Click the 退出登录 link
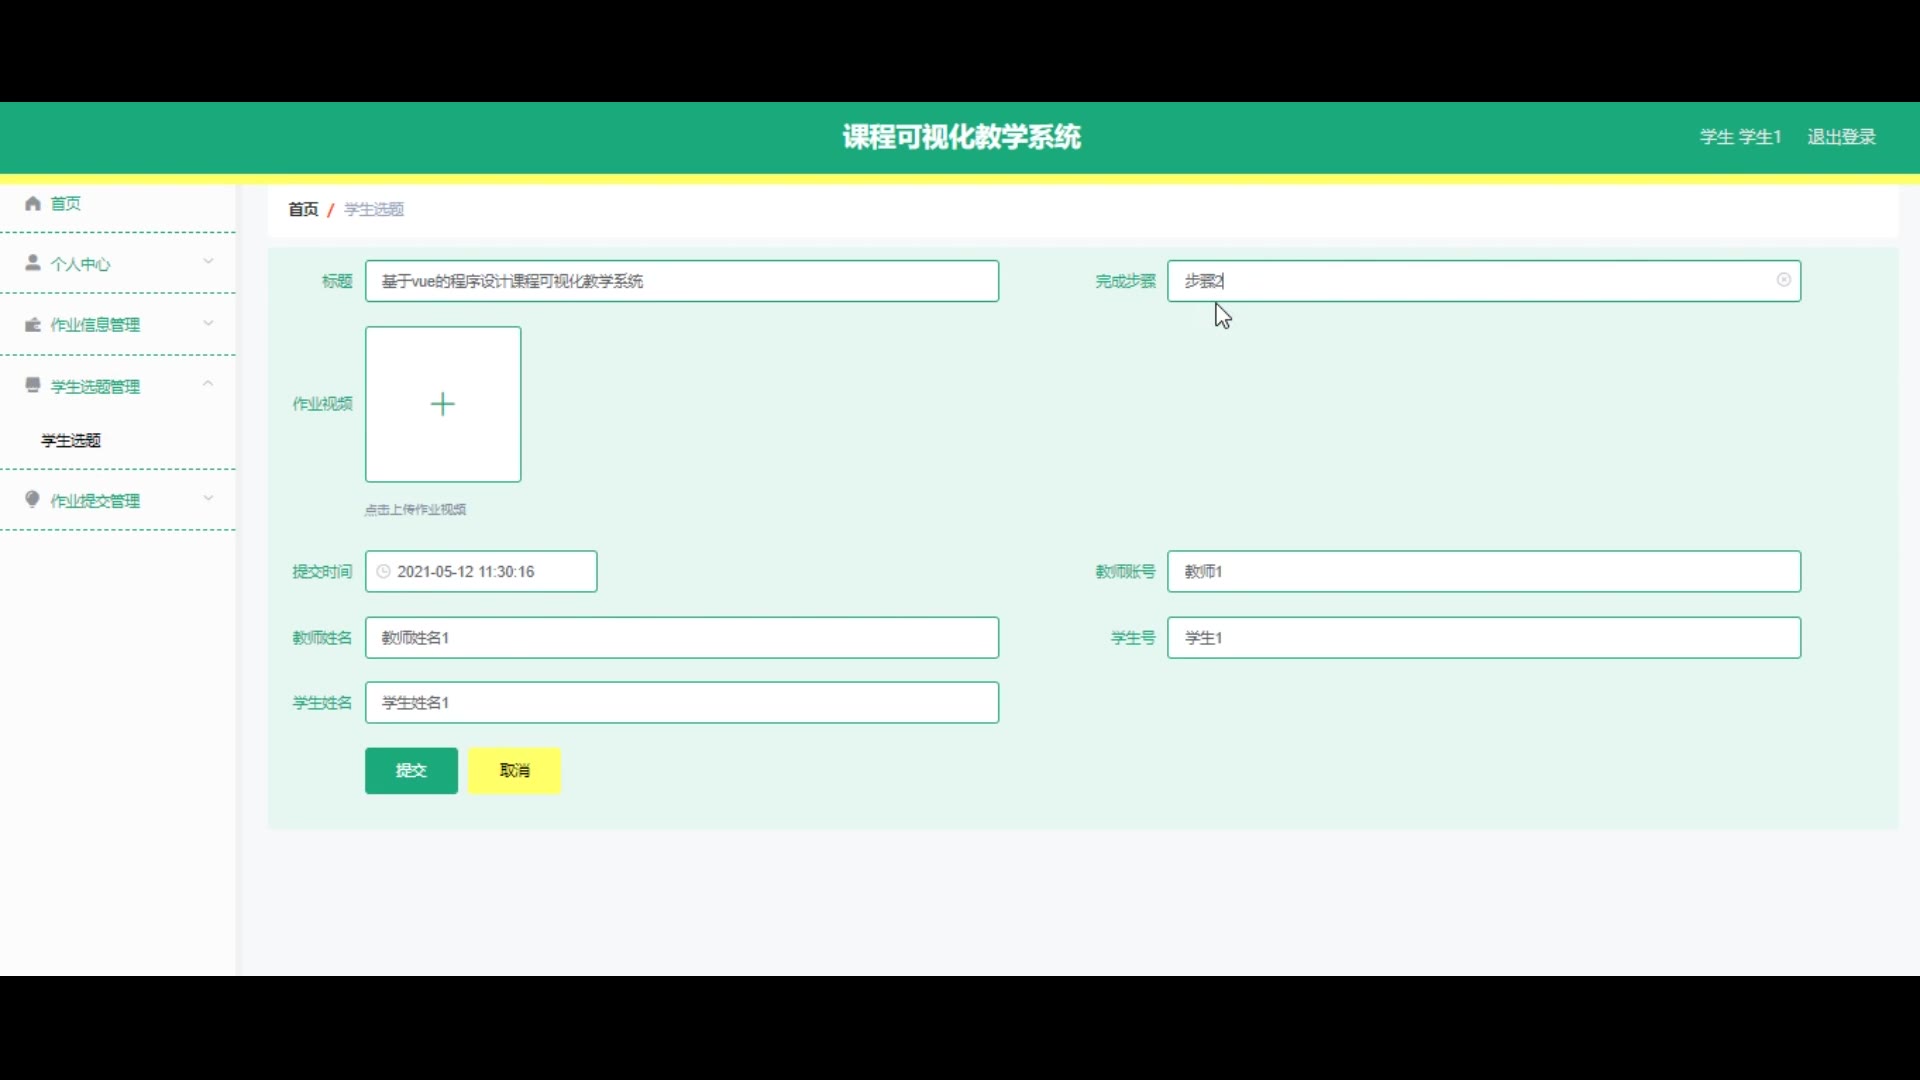This screenshot has height=1080, width=1920. [1841, 137]
